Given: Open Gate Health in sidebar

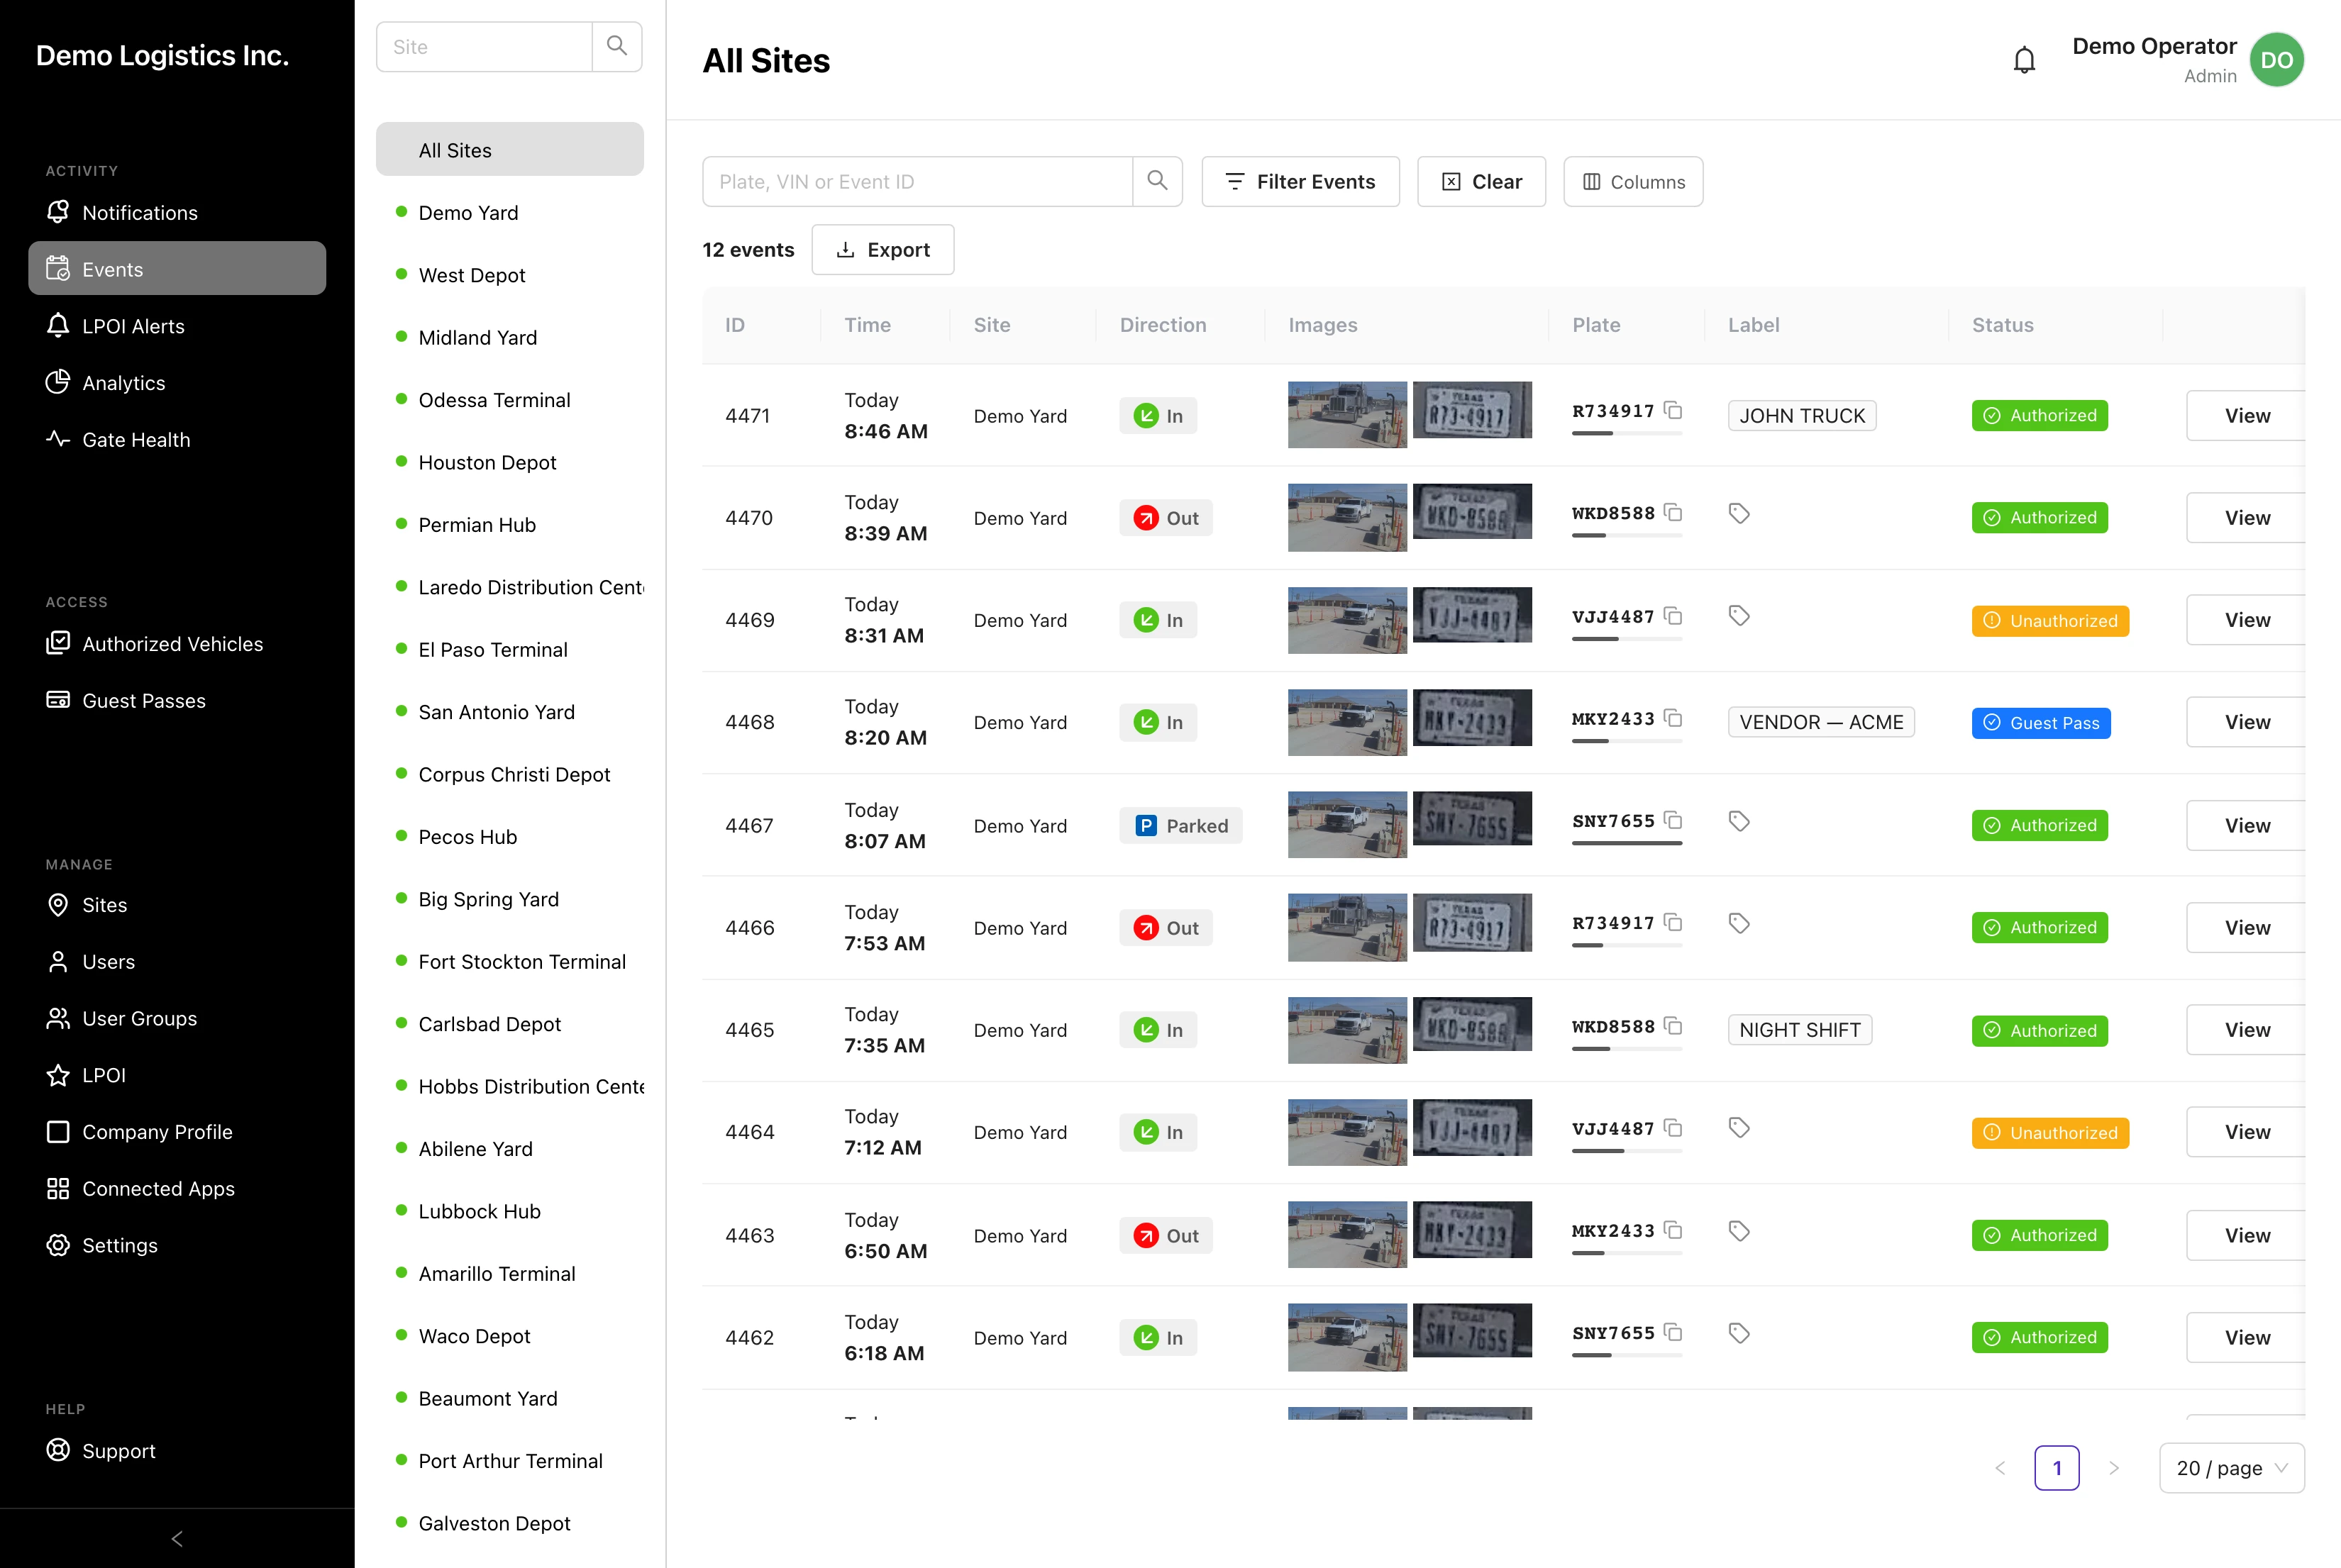Looking at the screenshot, I should 177,439.
